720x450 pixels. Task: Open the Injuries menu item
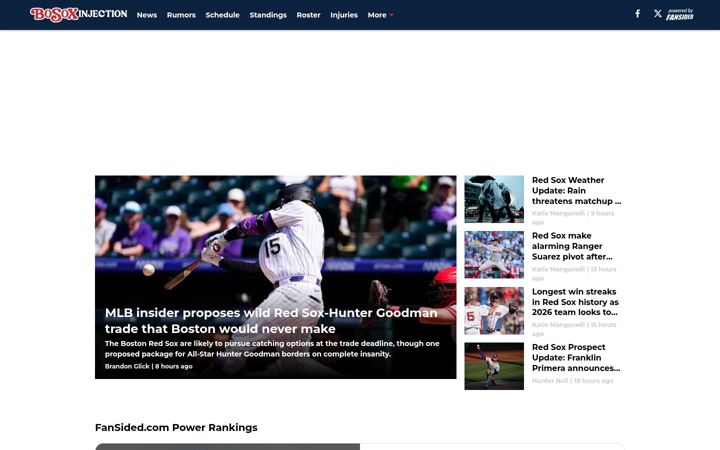344,15
